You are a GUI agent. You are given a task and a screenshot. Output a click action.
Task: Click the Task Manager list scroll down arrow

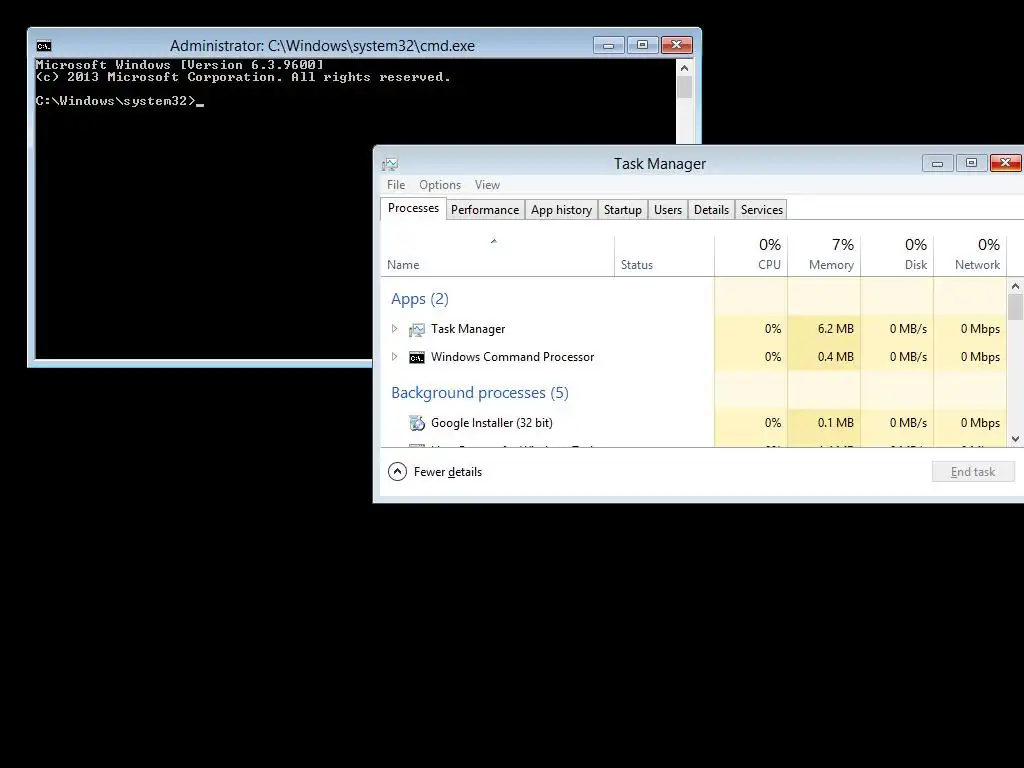[x=1015, y=439]
